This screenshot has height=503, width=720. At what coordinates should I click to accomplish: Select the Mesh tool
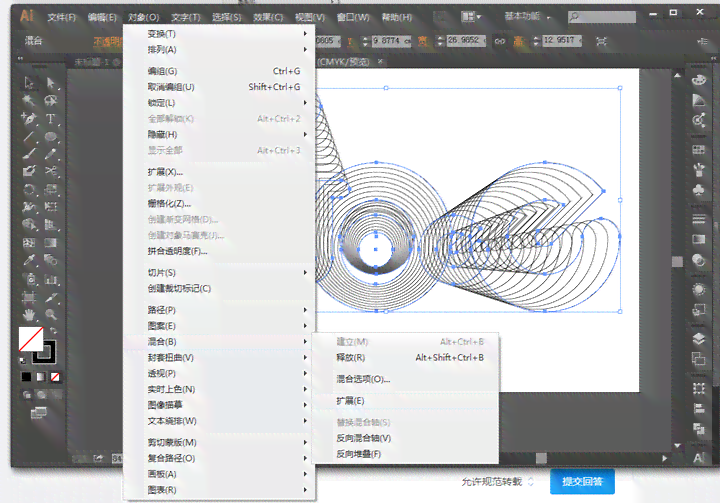coord(29,243)
